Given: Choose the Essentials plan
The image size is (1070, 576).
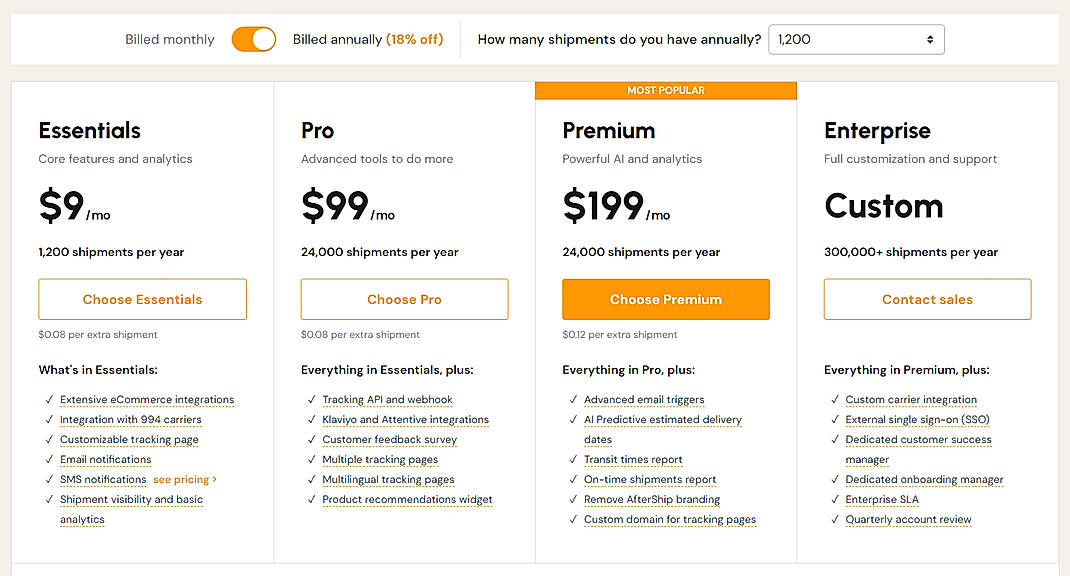Looking at the screenshot, I should [142, 299].
